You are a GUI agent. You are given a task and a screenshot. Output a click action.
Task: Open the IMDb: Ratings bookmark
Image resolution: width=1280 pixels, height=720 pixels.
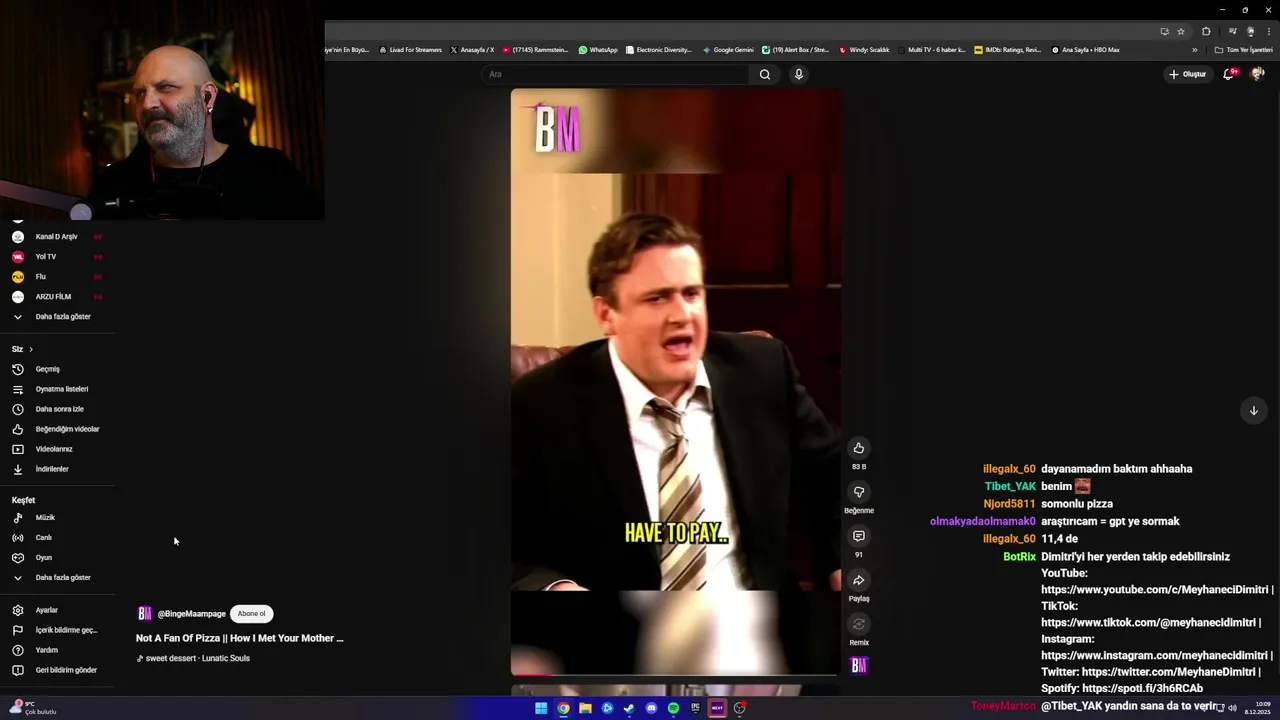point(1008,50)
